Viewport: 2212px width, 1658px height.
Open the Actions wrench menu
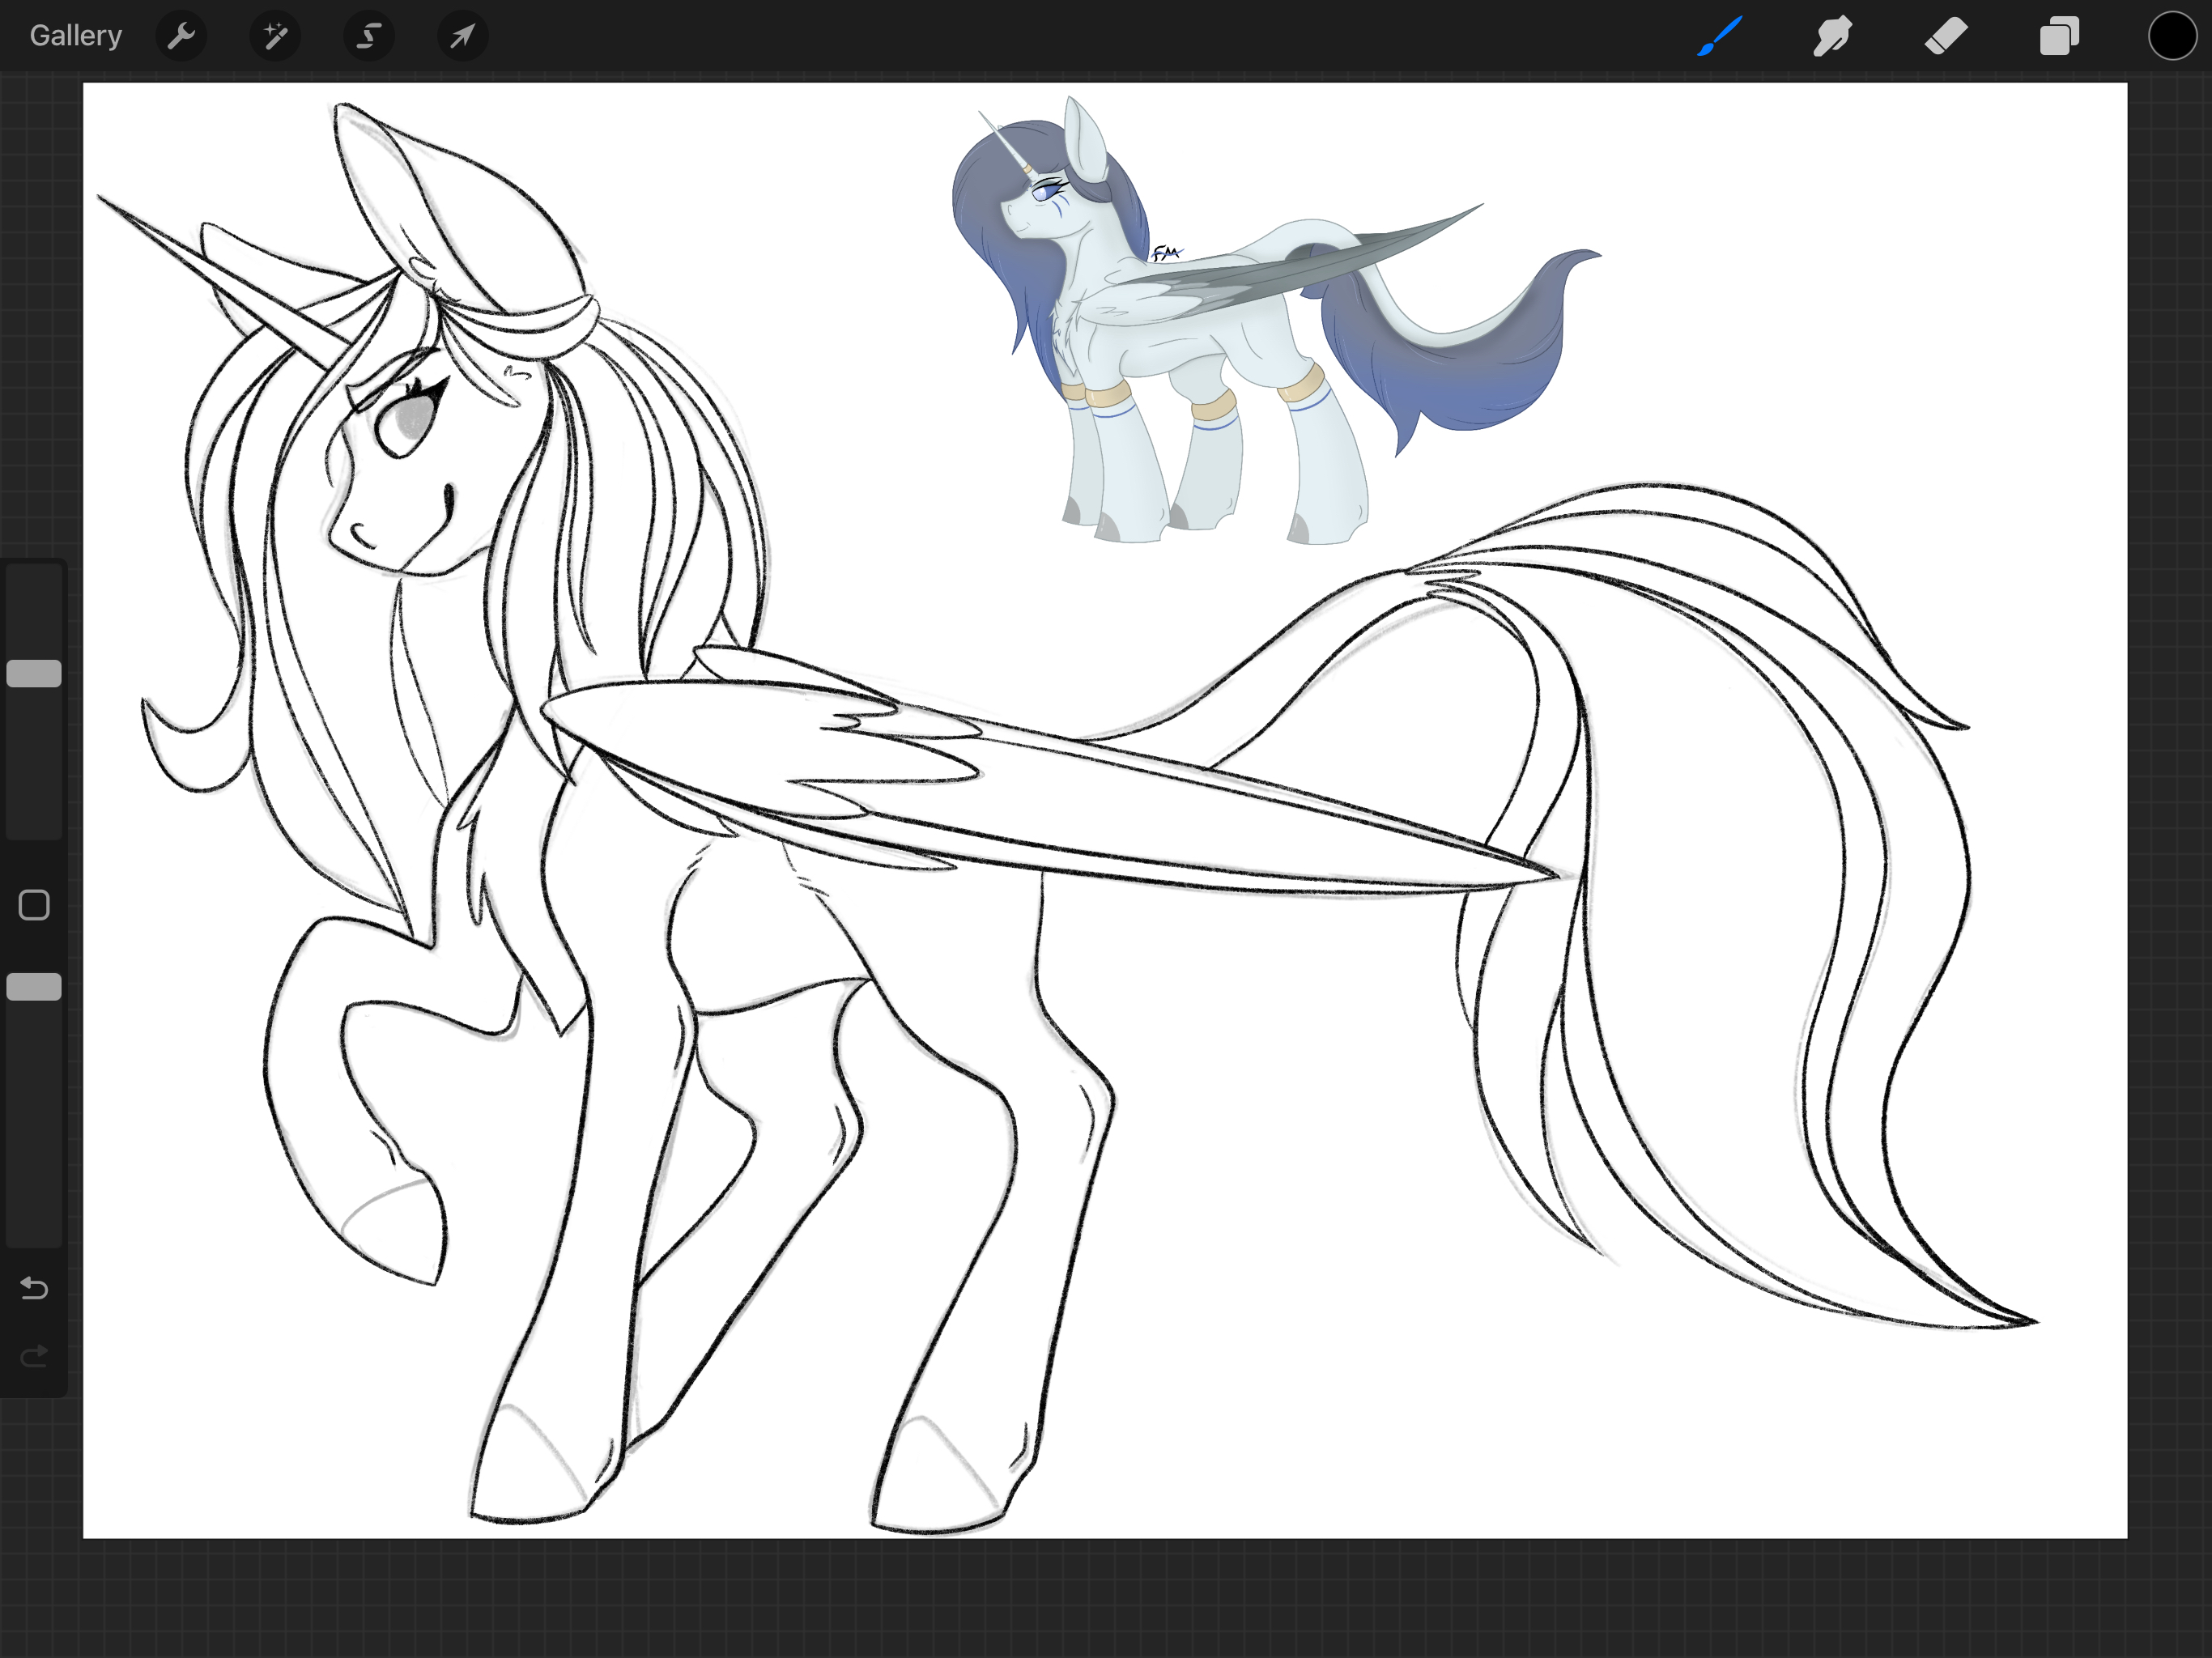[x=181, y=36]
